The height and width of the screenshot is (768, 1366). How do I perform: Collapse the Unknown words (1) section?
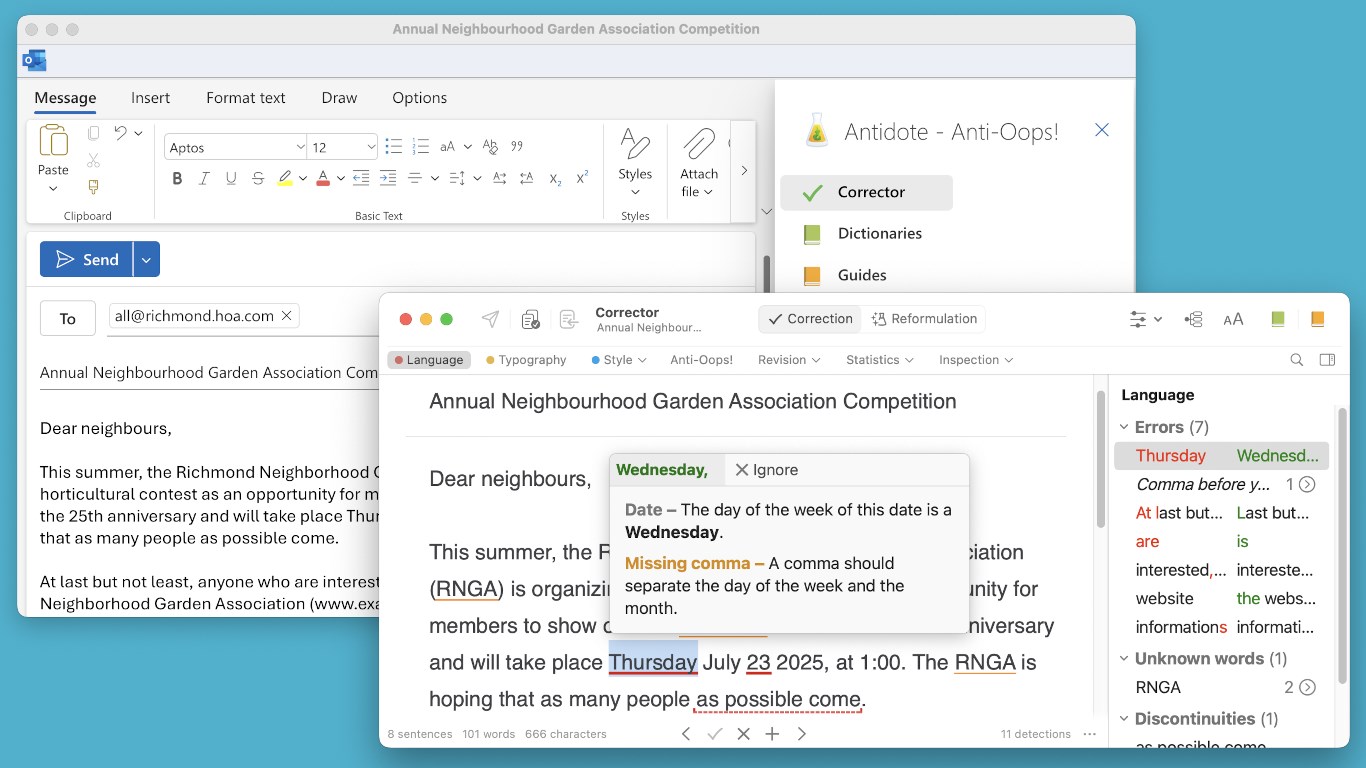click(1125, 659)
